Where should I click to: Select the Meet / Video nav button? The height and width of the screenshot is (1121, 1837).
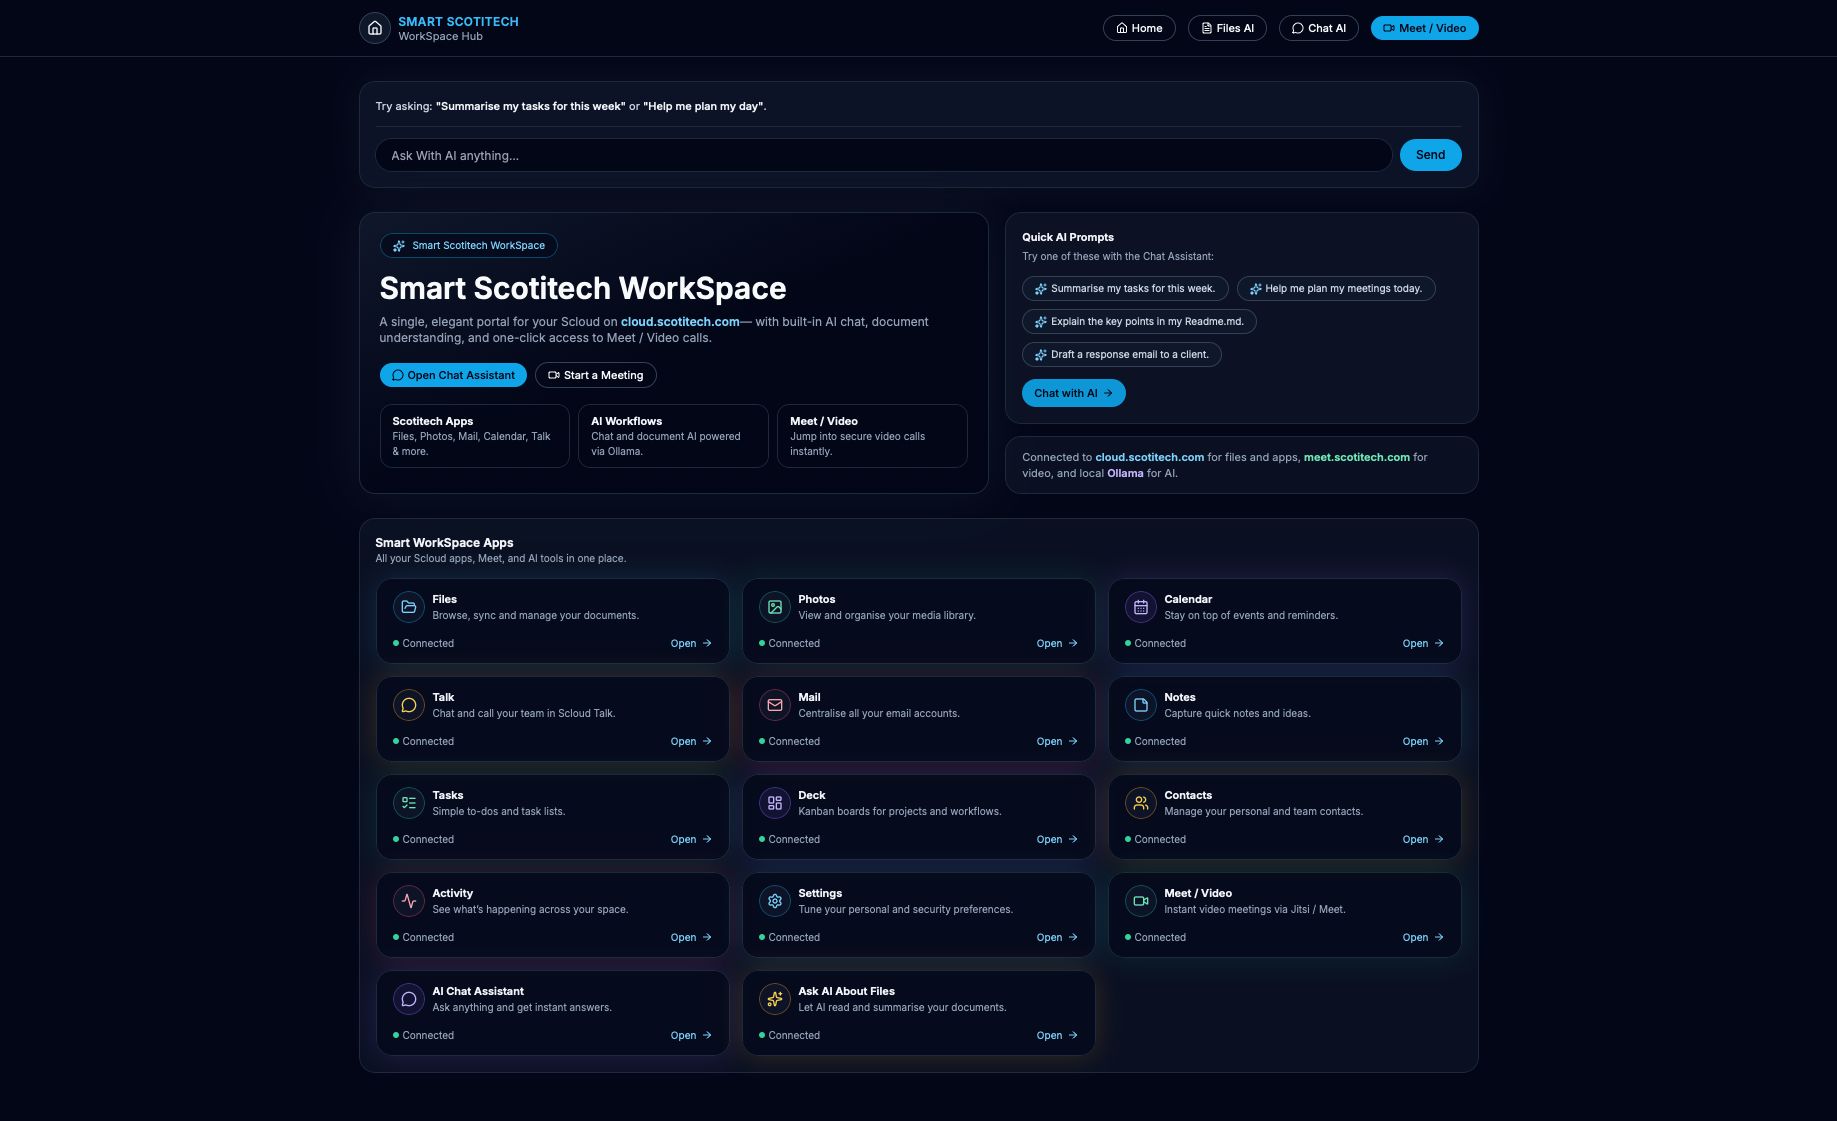coord(1424,28)
